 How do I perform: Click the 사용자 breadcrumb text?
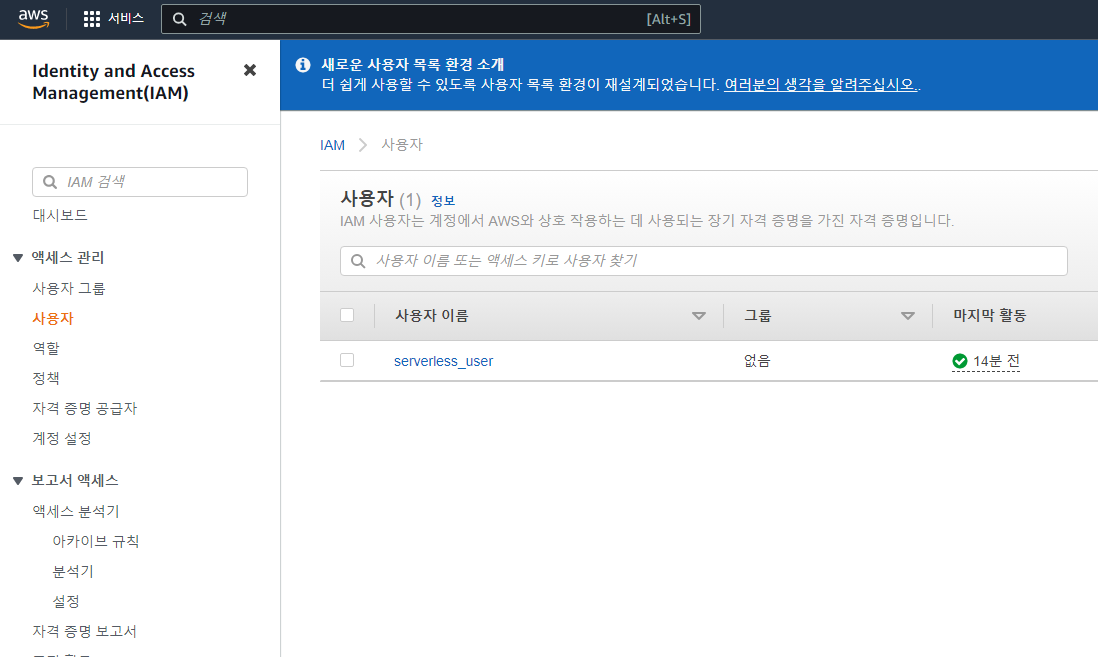pos(402,145)
